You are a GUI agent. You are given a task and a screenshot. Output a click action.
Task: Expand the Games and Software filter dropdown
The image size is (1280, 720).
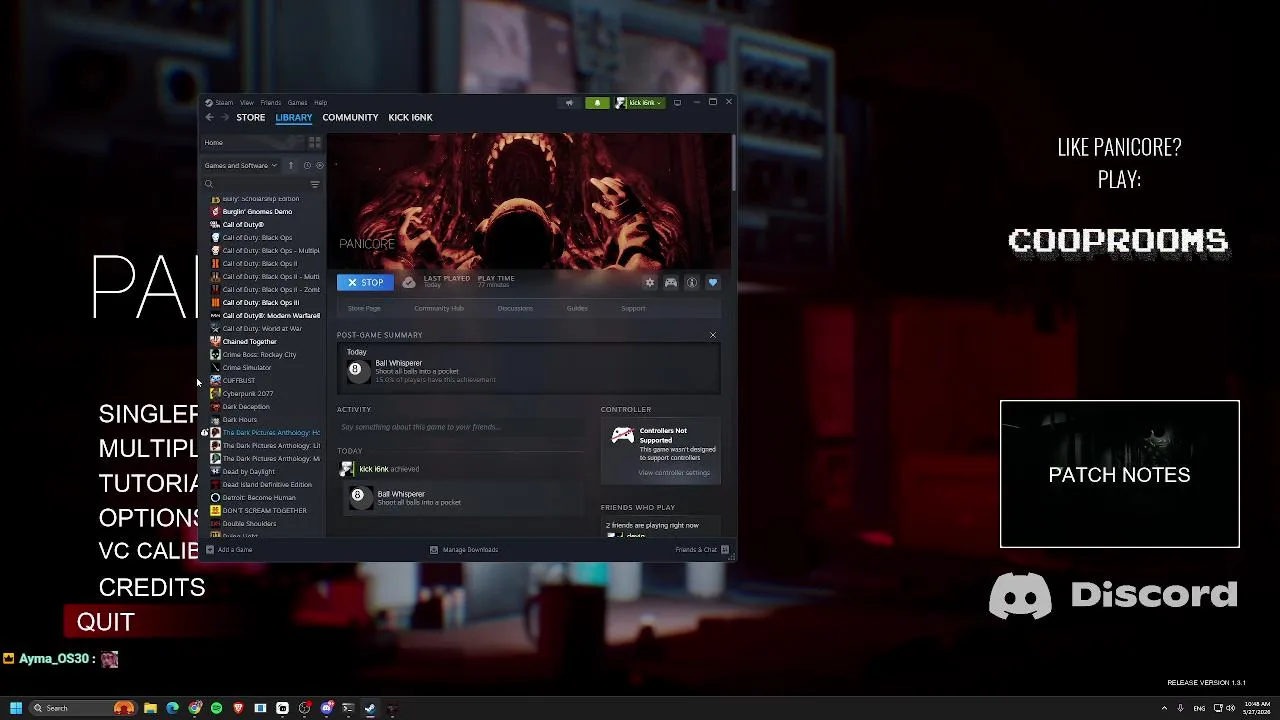point(241,165)
